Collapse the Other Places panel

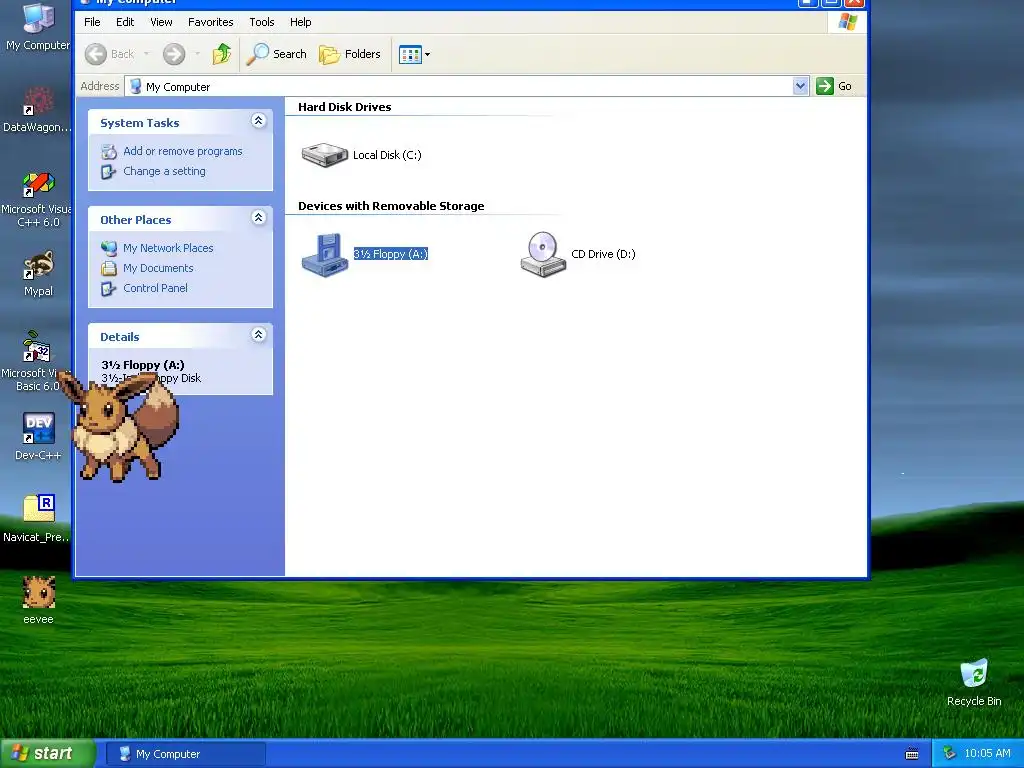click(259, 217)
